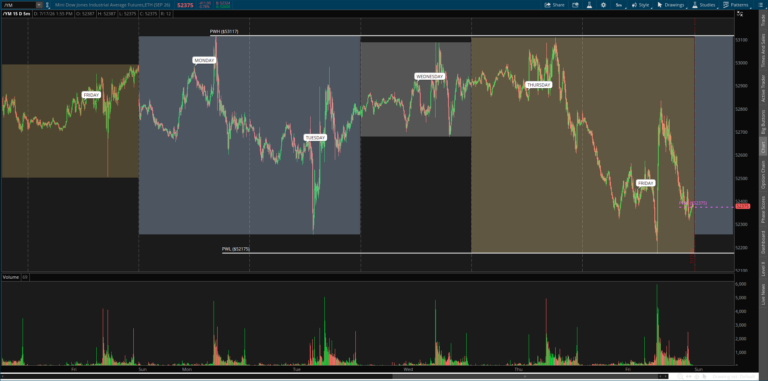Open the Big Buttons side tab
Screen dimensions: 768x381
coord(762,122)
